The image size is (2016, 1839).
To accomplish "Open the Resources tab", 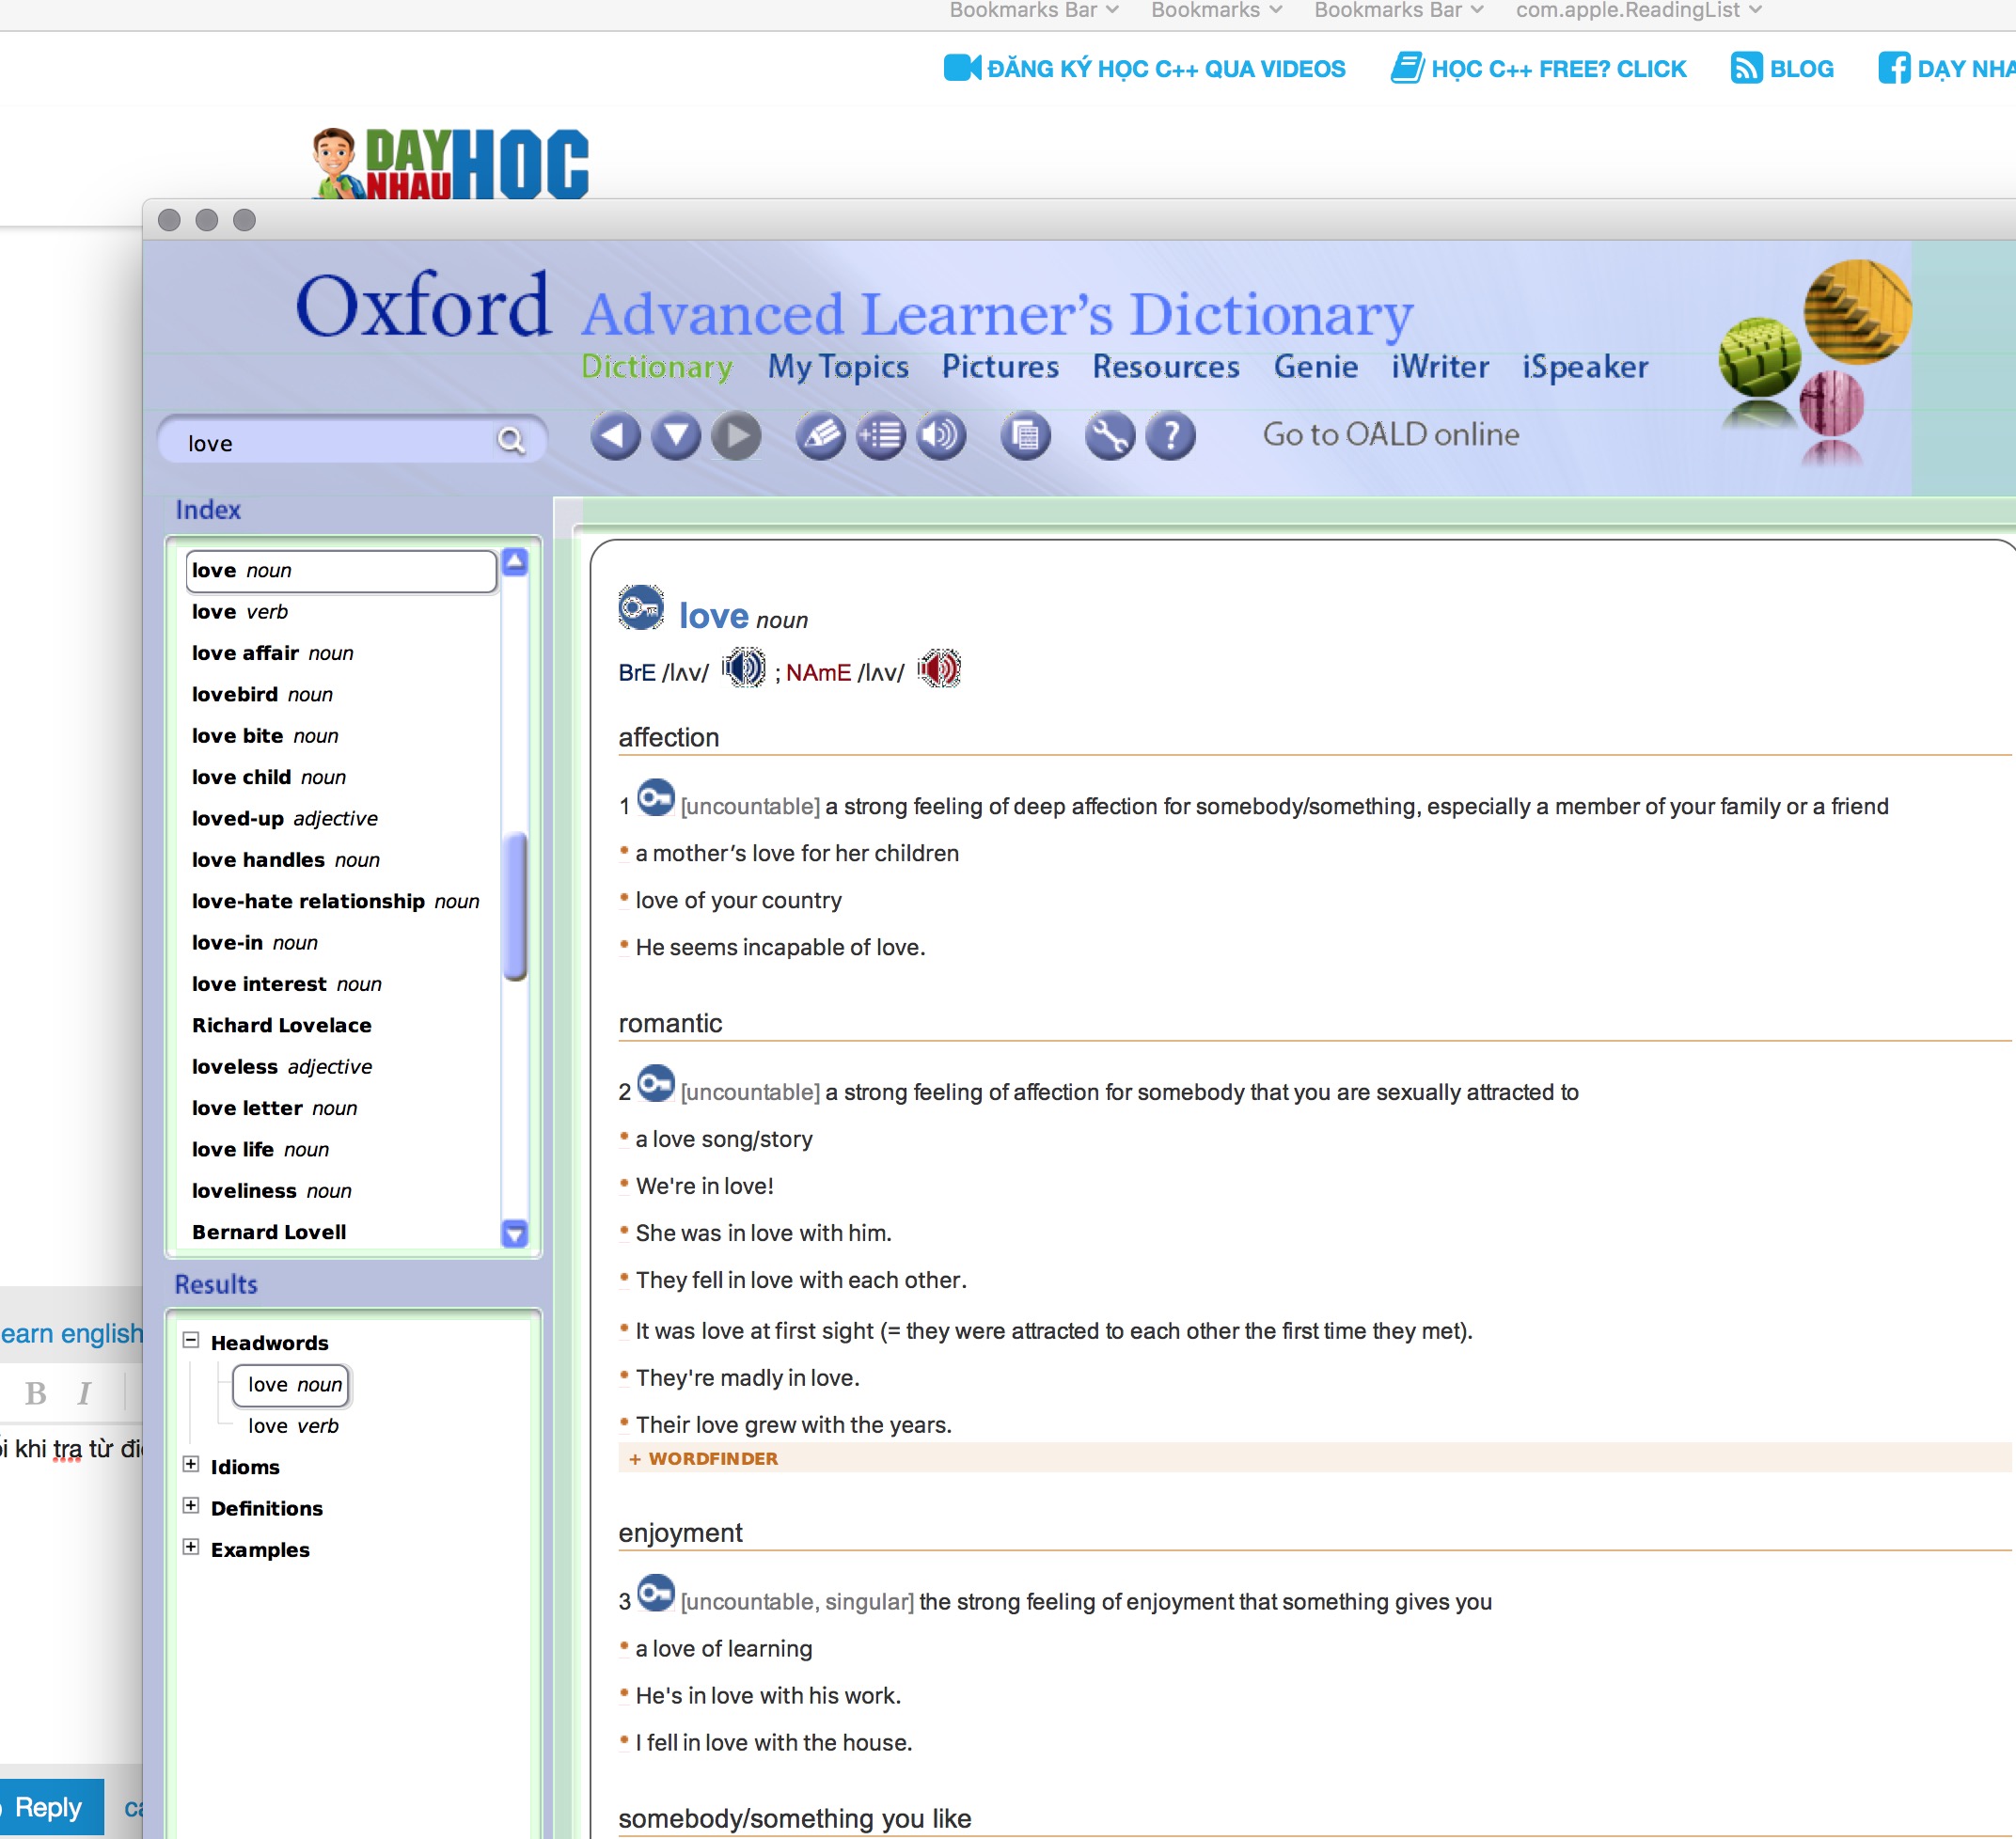I will tap(1166, 367).
